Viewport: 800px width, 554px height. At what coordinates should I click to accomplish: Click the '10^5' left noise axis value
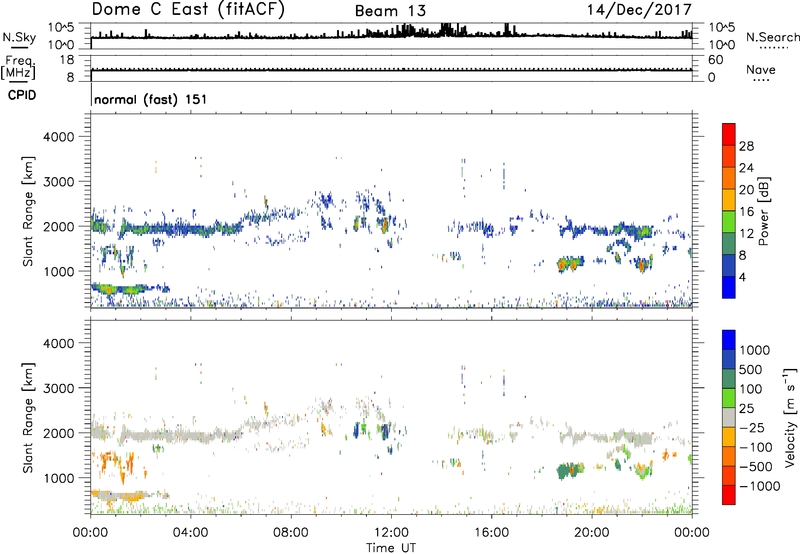pyautogui.click(x=61, y=27)
